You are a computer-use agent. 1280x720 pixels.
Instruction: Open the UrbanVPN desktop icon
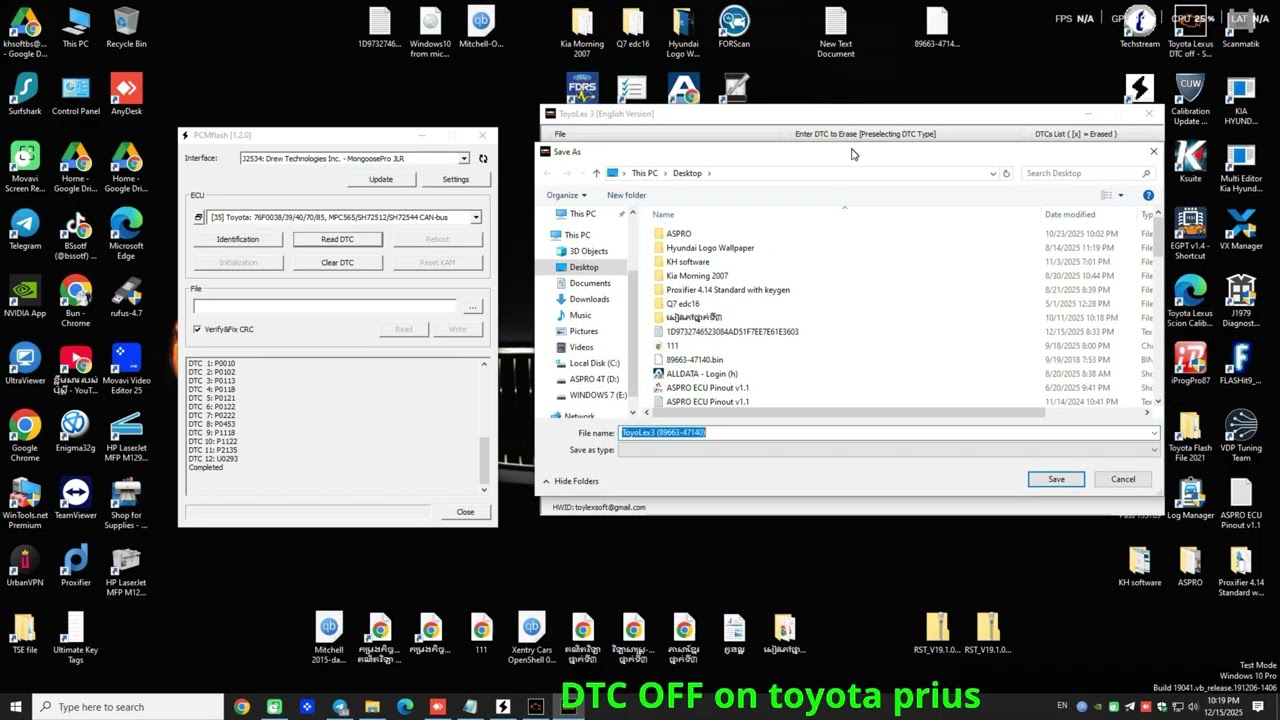pyautogui.click(x=25, y=566)
